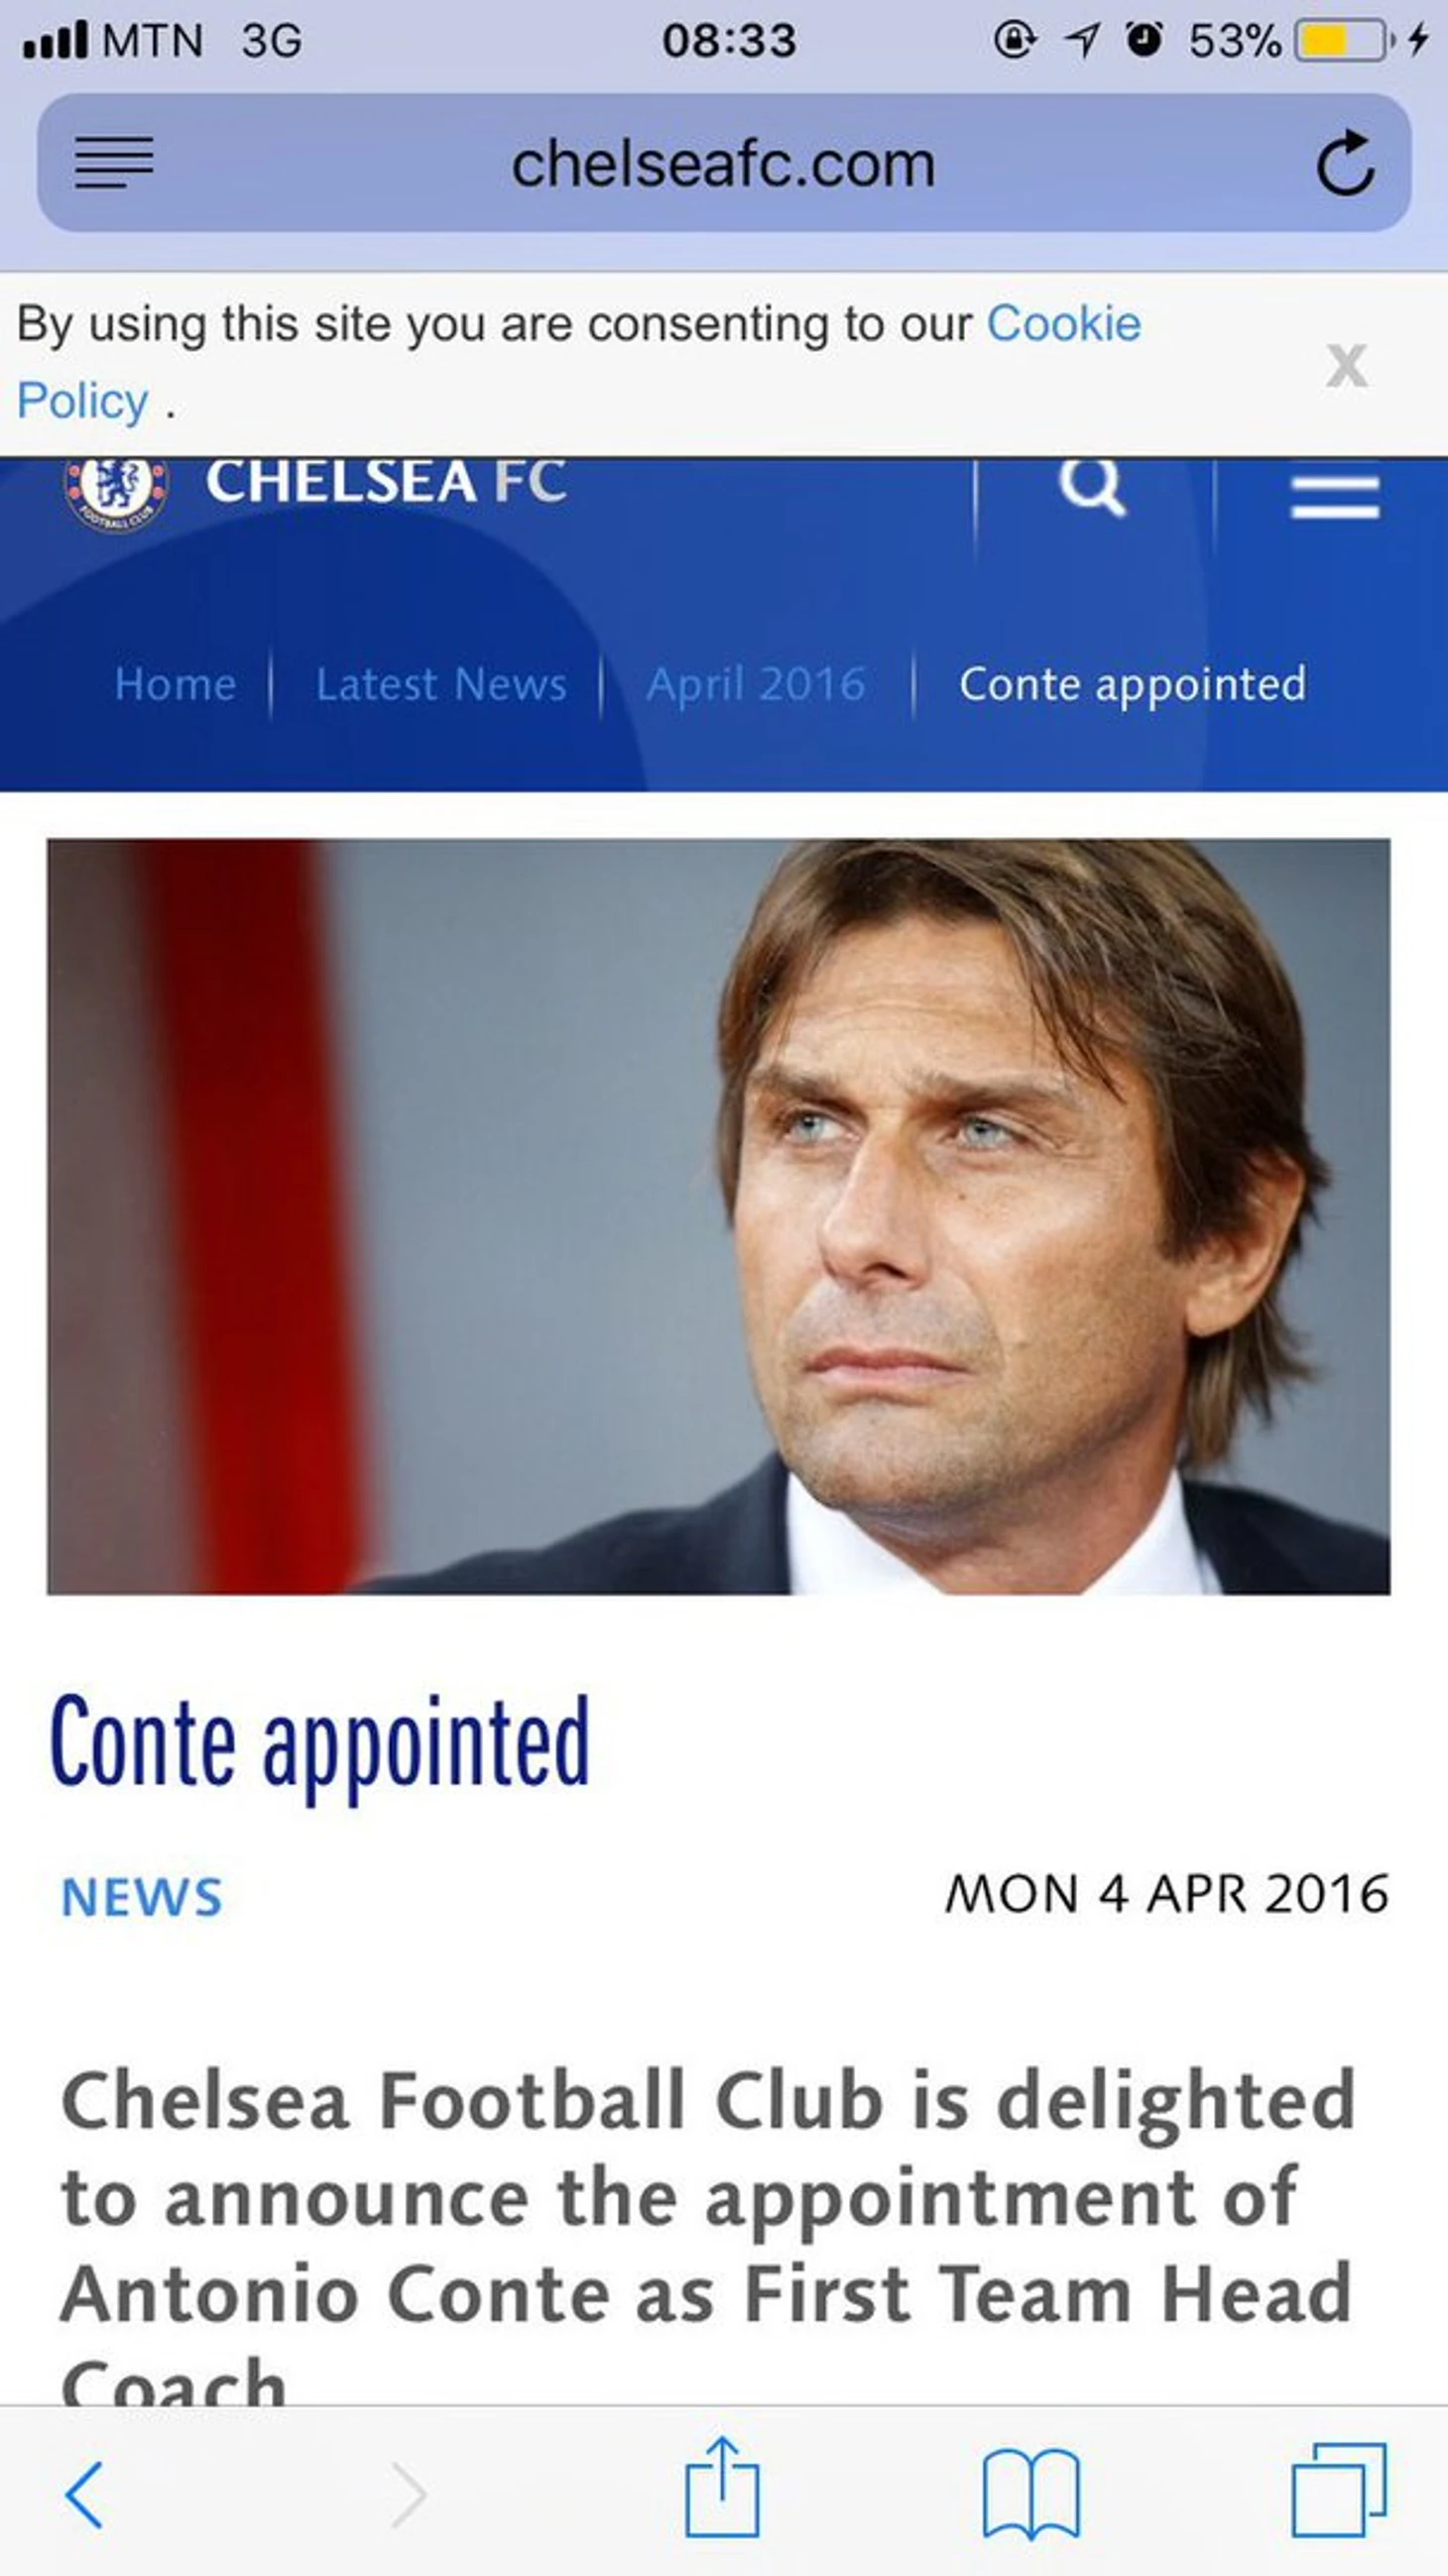This screenshot has height=2576, width=1448.
Task: Go to Home breadcrumb
Action: [x=175, y=685]
